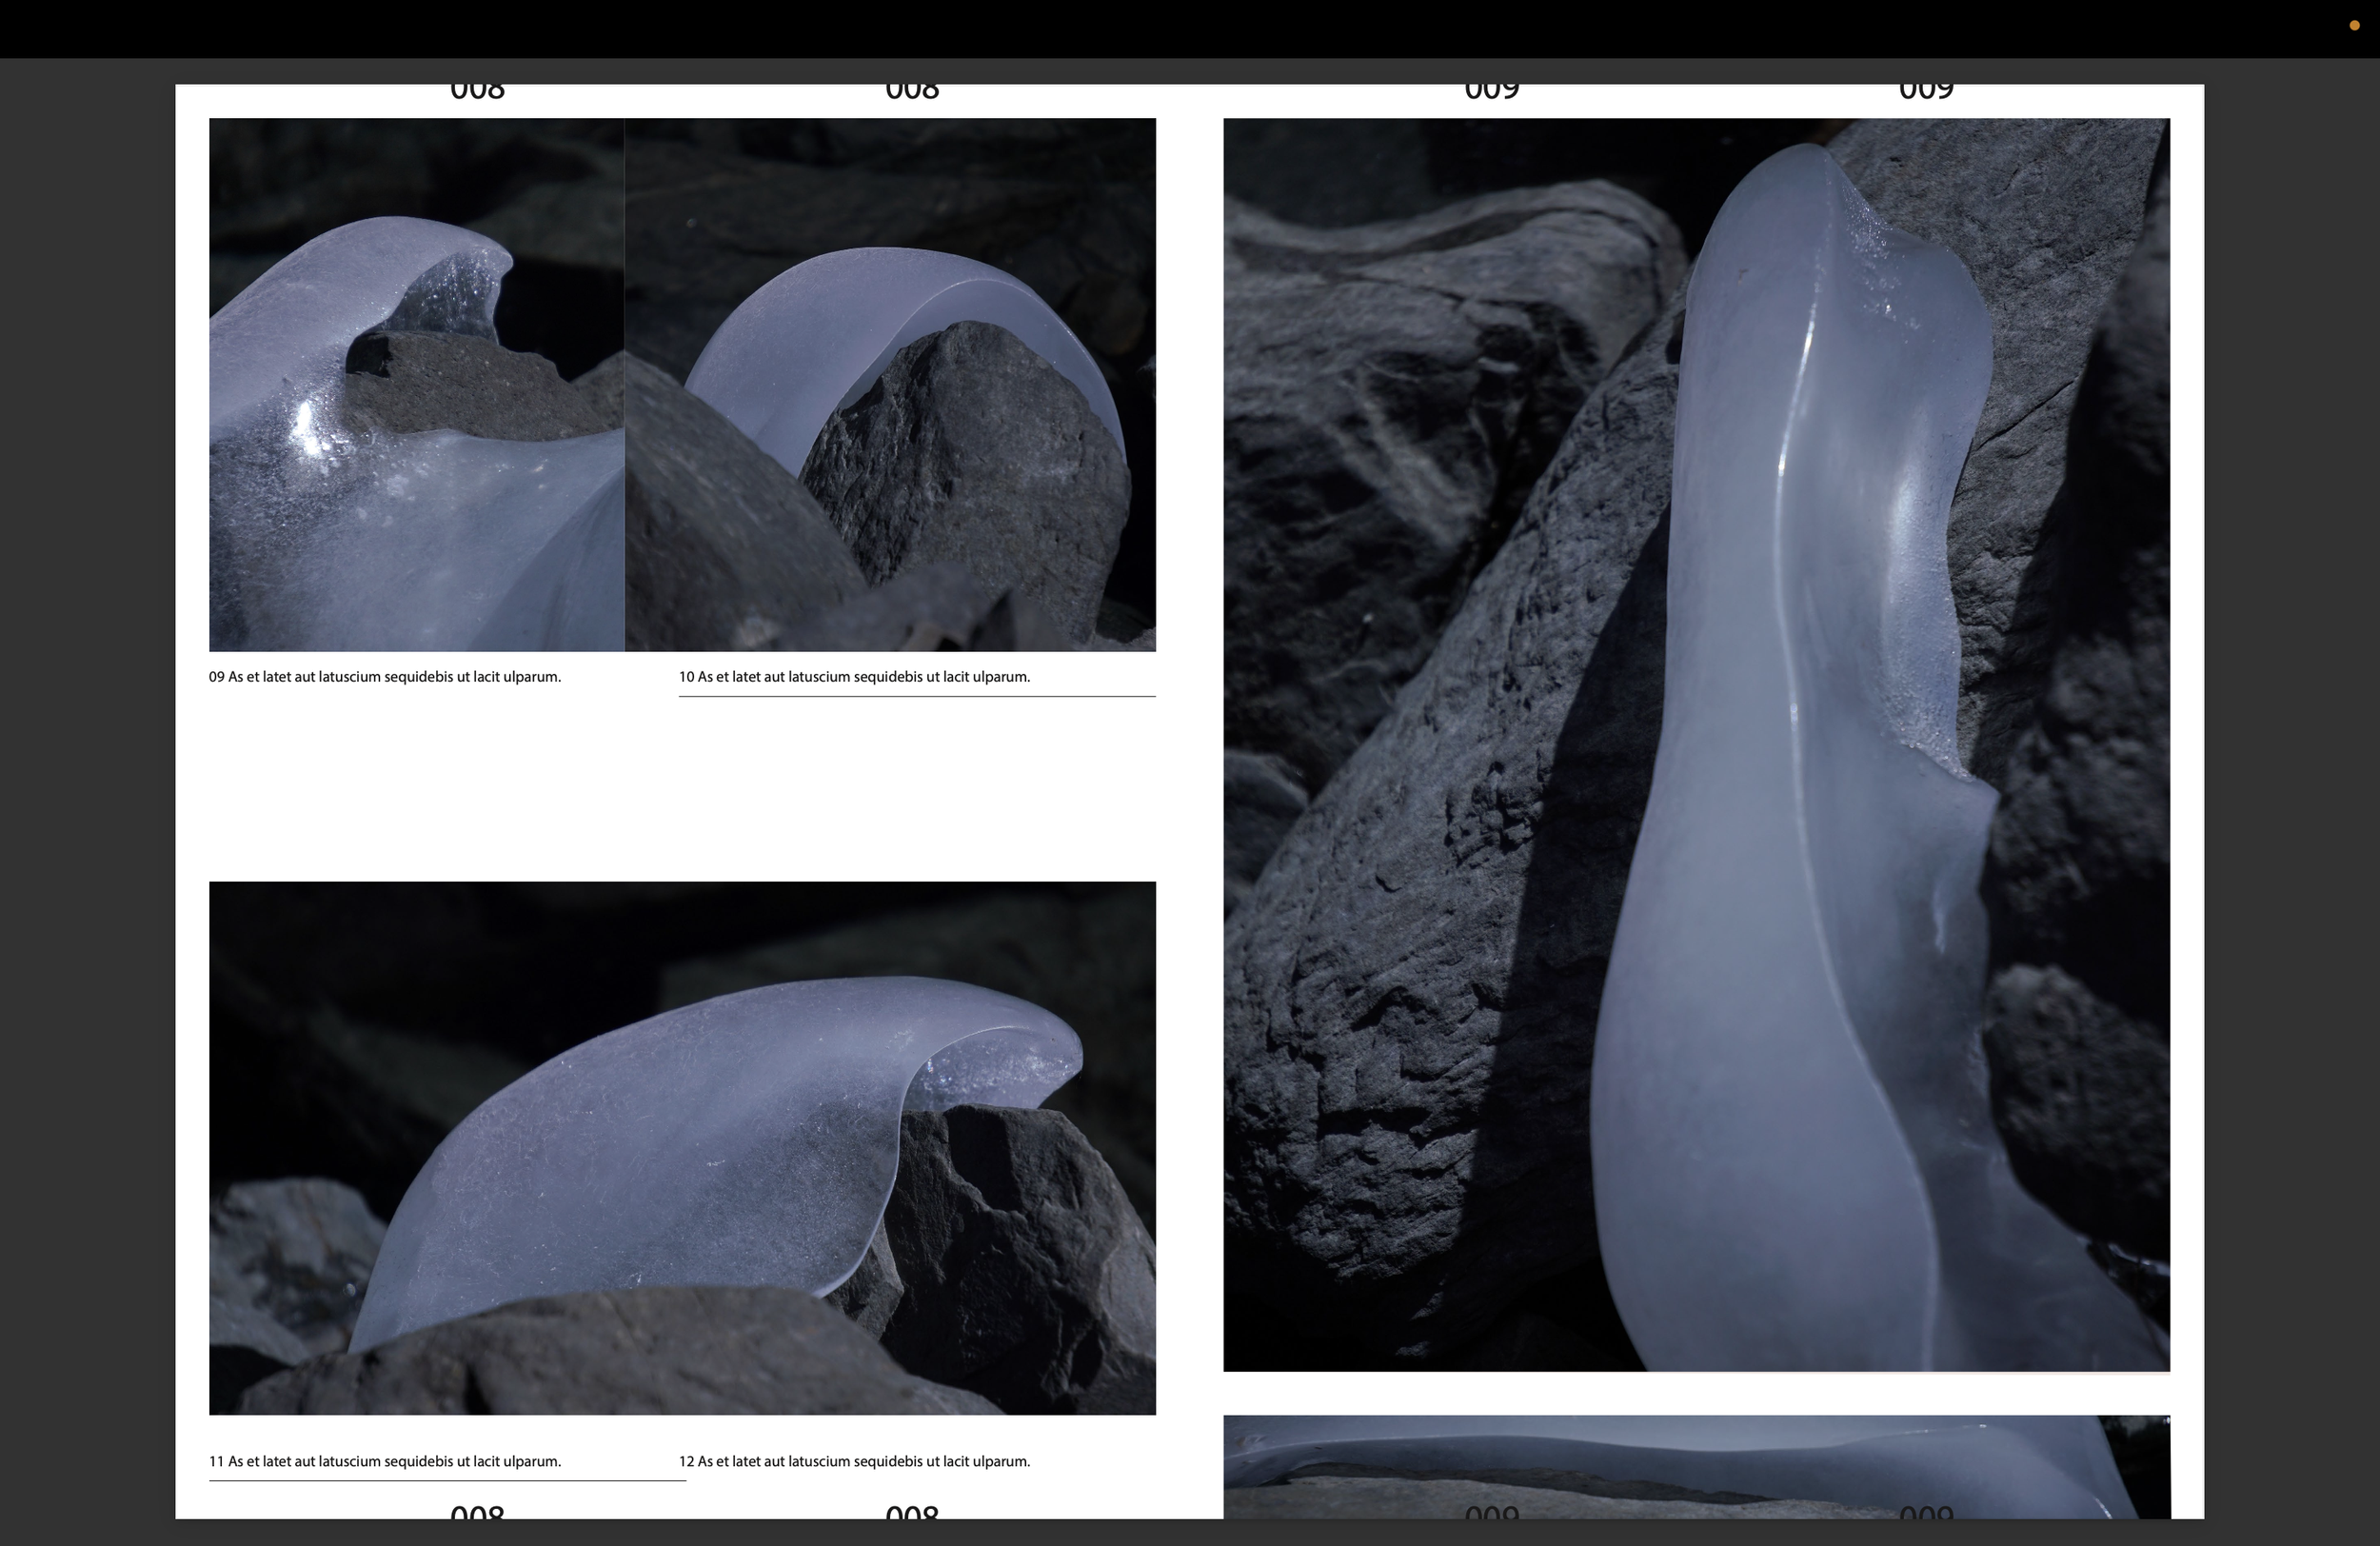This screenshot has height=1546, width=2380.
Task: Select caption 09 text below first photo
Action: click(x=385, y=677)
